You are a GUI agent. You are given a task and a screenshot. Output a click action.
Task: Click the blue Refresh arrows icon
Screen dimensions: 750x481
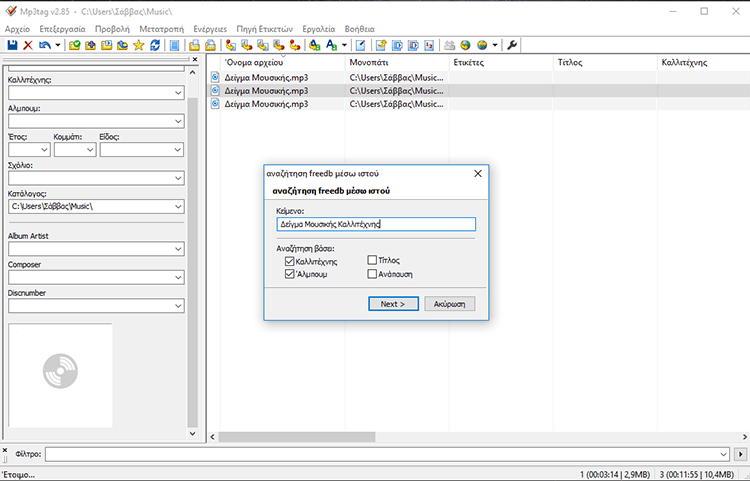click(155, 45)
